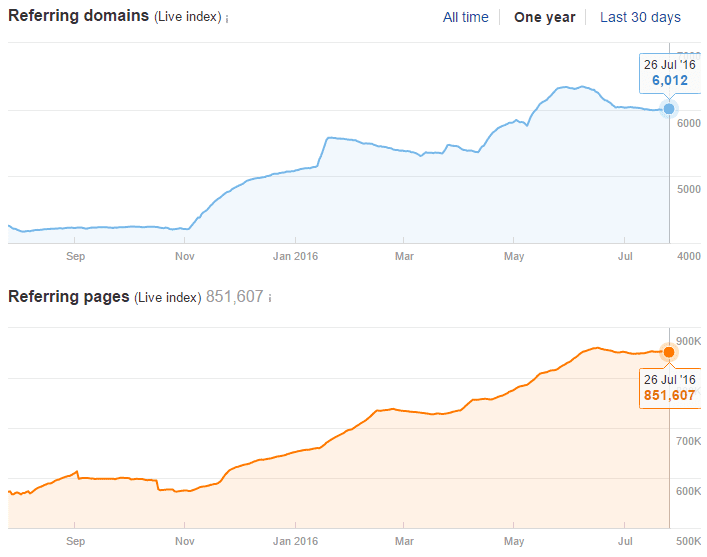Click the orange data point marker

pyautogui.click(x=669, y=351)
